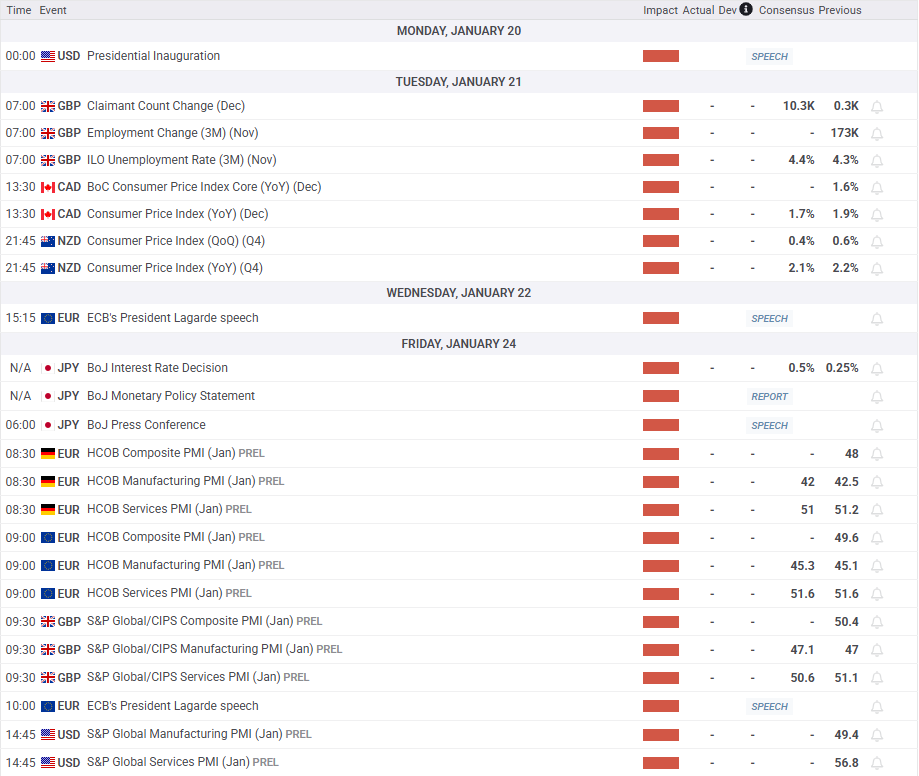Viewport: 919px width, 776px height.
Task: Click red impact bar for Consumer Price Index (YoY) CAD
Action: tap(660, 215)
